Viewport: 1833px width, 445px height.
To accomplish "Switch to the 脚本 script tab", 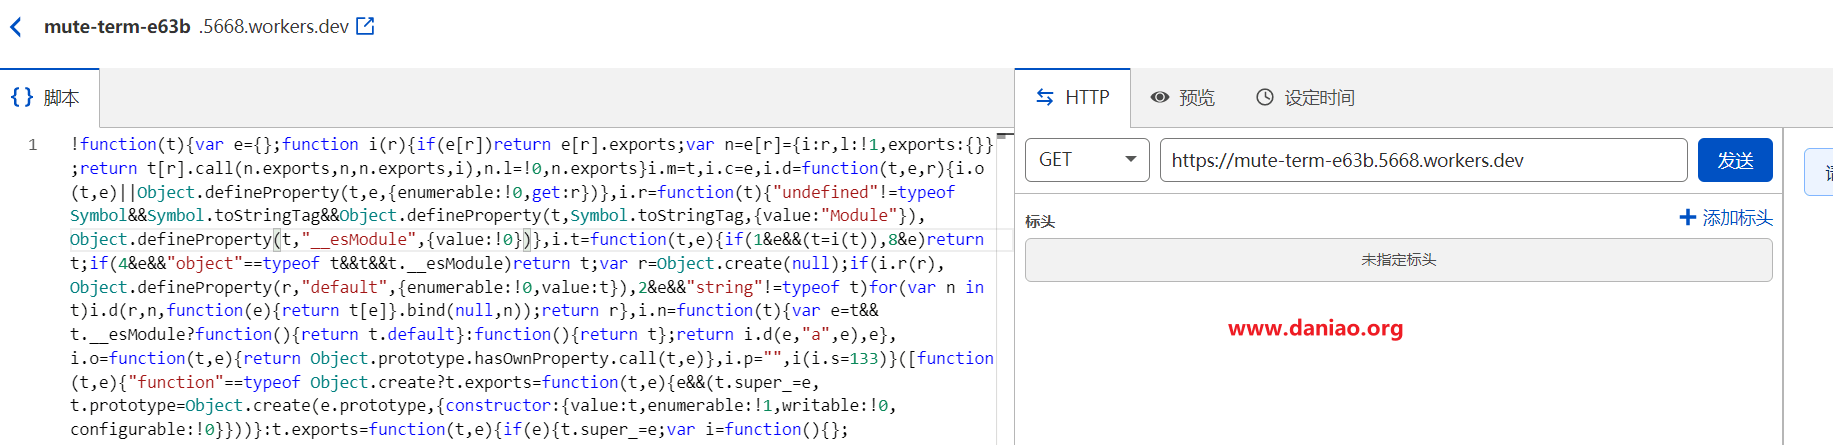I will pos(61,98).
